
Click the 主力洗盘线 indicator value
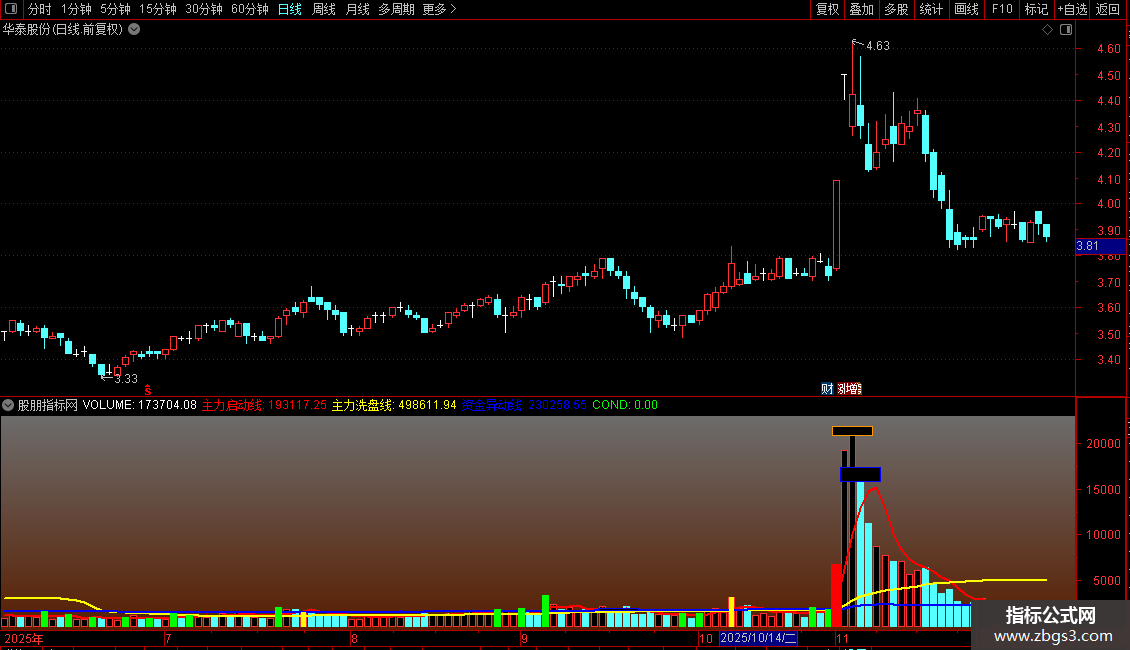(394, 405)
